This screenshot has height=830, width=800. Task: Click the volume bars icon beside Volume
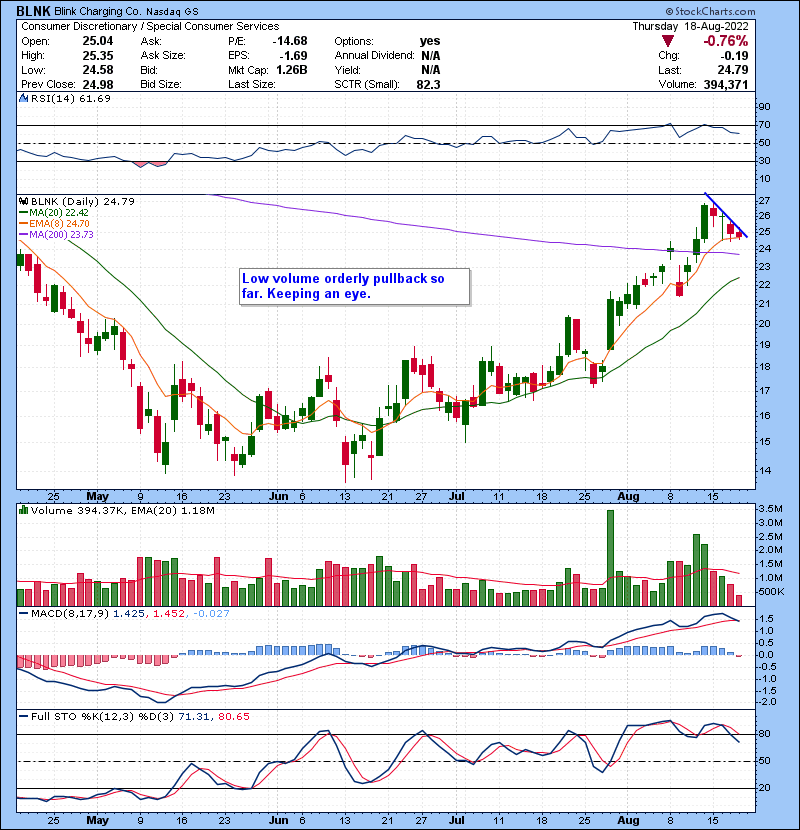click(x=23, y=510)
